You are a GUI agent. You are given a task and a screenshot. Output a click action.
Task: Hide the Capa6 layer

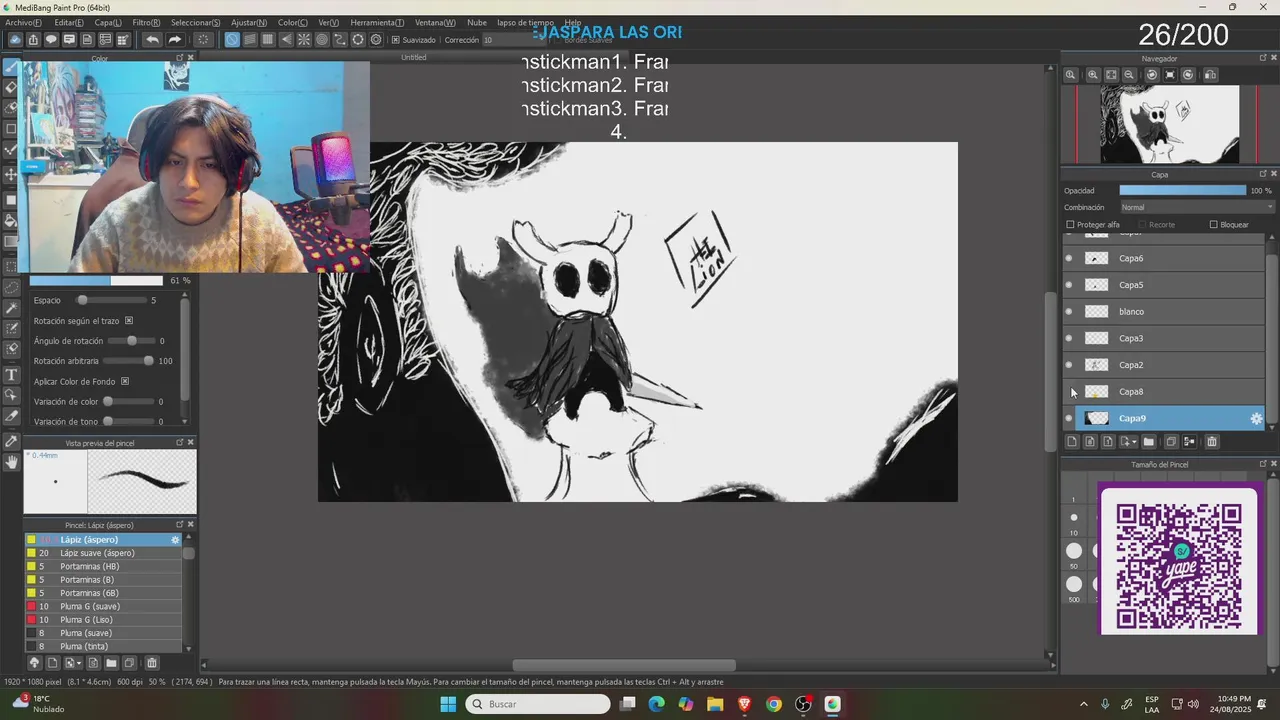[1069, 259]
